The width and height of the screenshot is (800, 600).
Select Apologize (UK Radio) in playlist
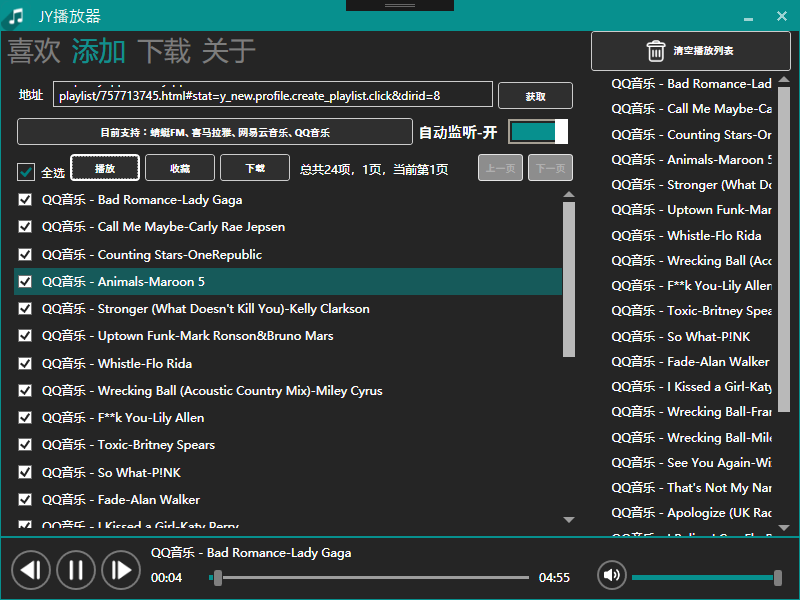point(691,513)
